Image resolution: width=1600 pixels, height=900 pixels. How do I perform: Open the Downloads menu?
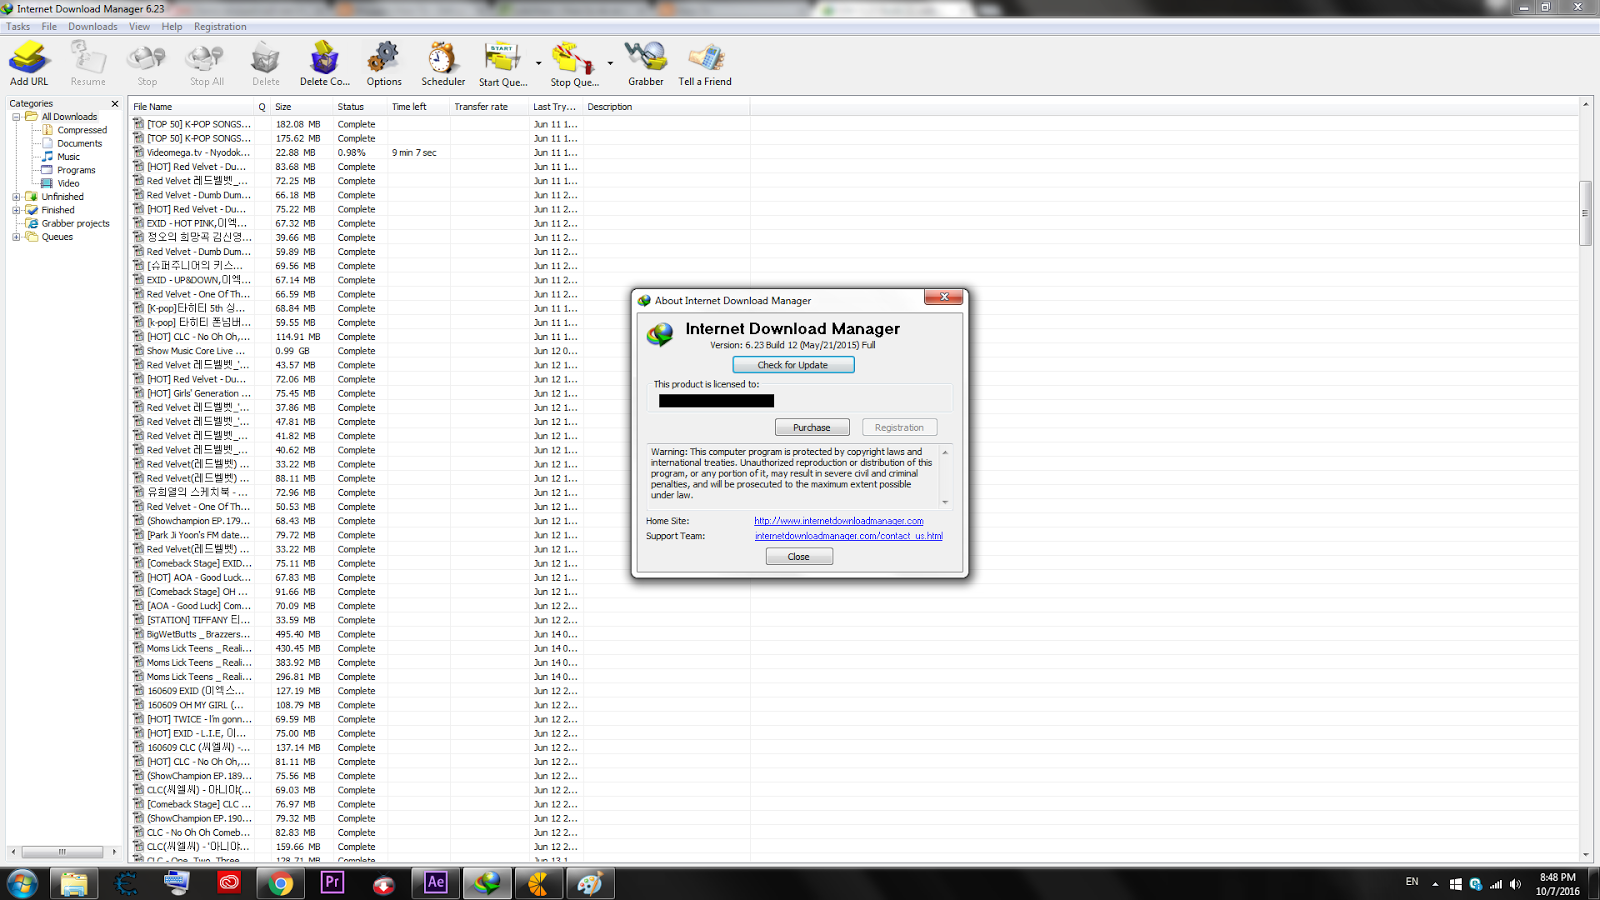point(92,26)
